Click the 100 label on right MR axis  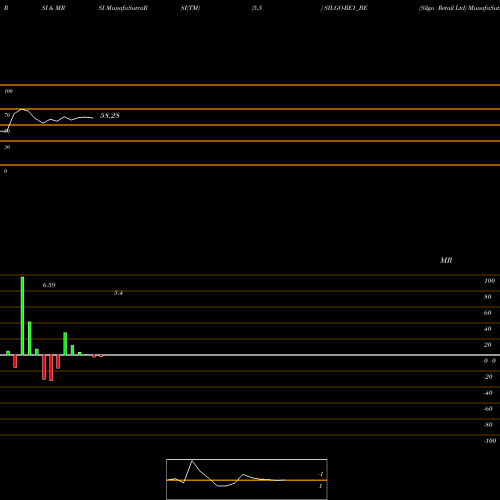pyautogui.click(x=490, y=281)
